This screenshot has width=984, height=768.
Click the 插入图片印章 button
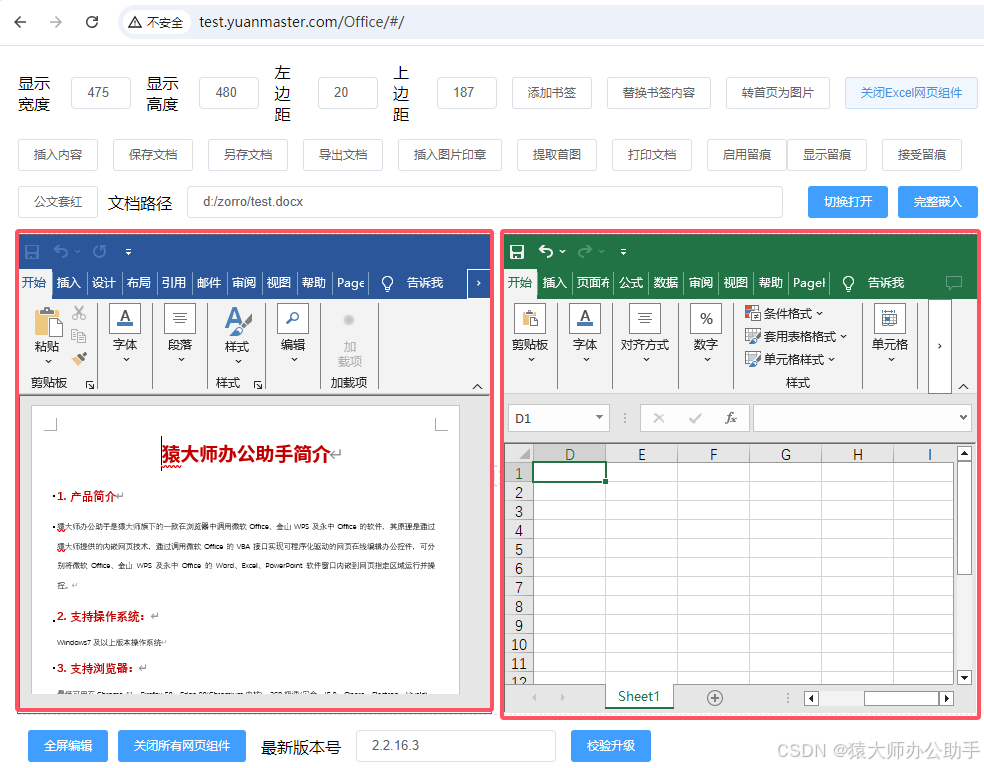coord(450,155)
